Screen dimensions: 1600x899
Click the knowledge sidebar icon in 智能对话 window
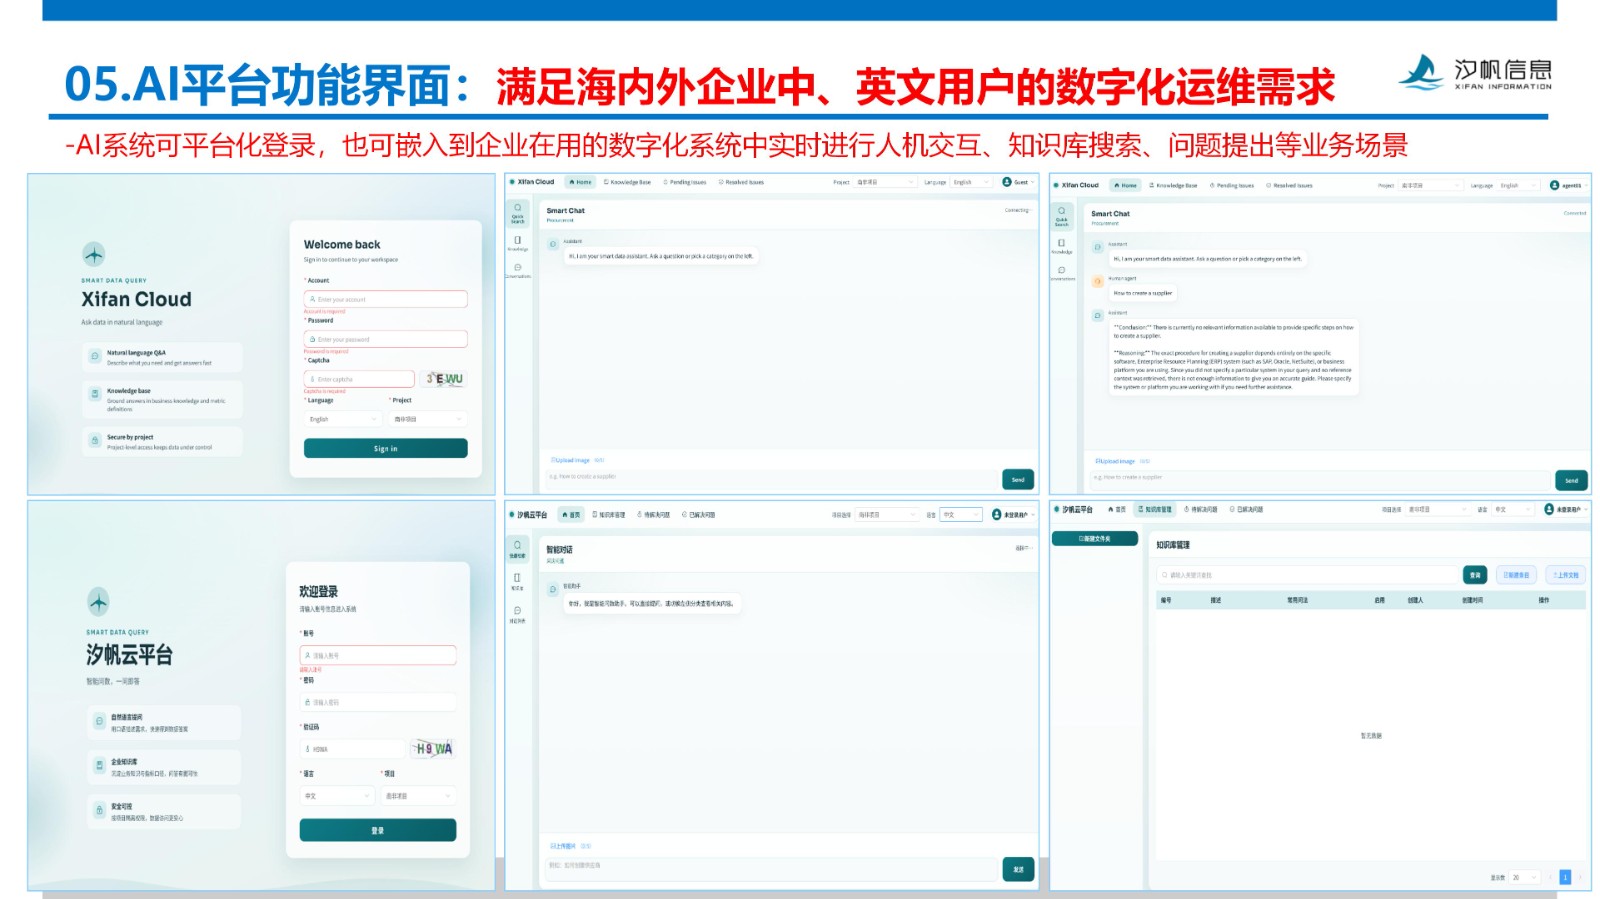pyautogui.click(x=518, y=581)
